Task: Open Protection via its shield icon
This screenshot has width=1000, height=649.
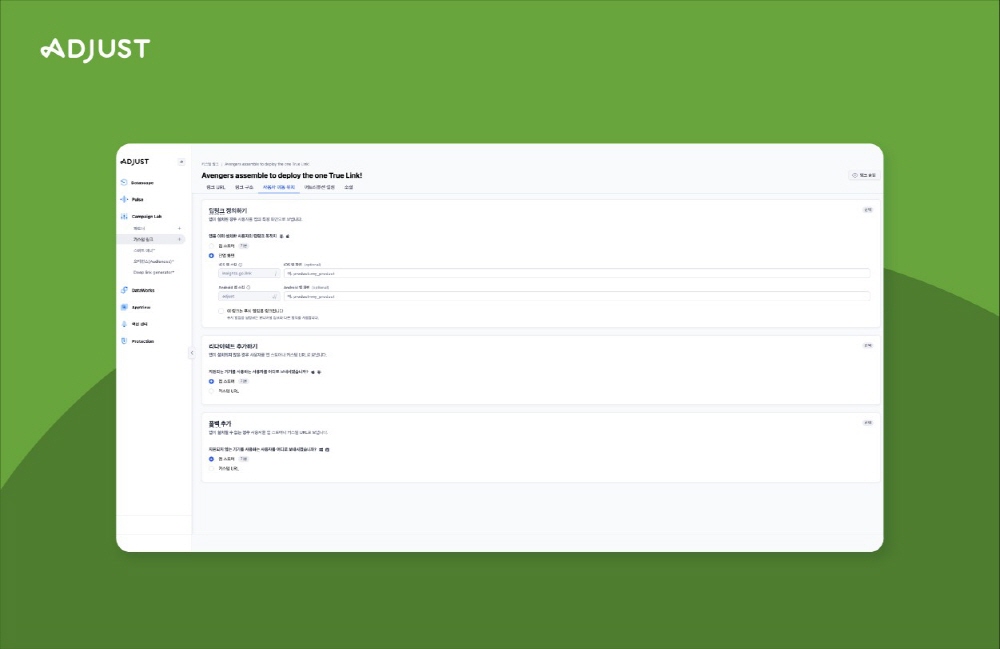Action: (x=124, y=341)
